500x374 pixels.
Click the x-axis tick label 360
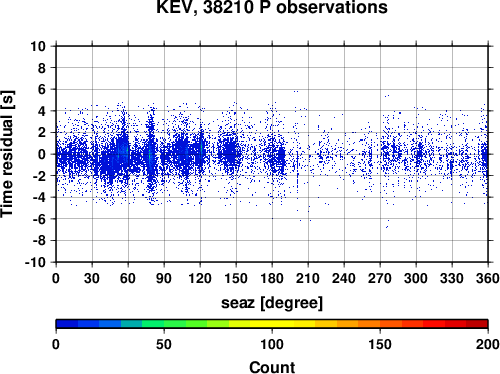[x=488, y=278]
